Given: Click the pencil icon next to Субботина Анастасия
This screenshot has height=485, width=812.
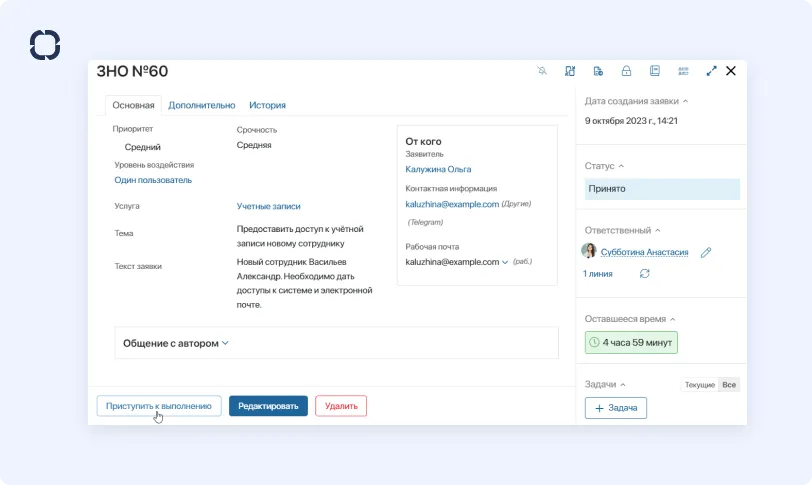Looking at the screenshot, I should [x=706, y=253].
